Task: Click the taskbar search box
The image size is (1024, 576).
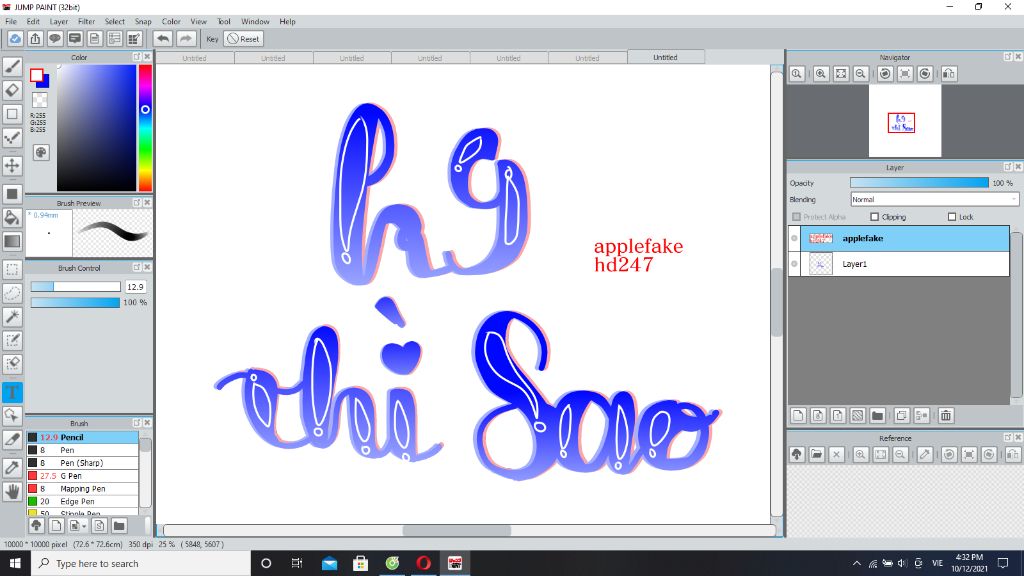Action: pos(141,563)
